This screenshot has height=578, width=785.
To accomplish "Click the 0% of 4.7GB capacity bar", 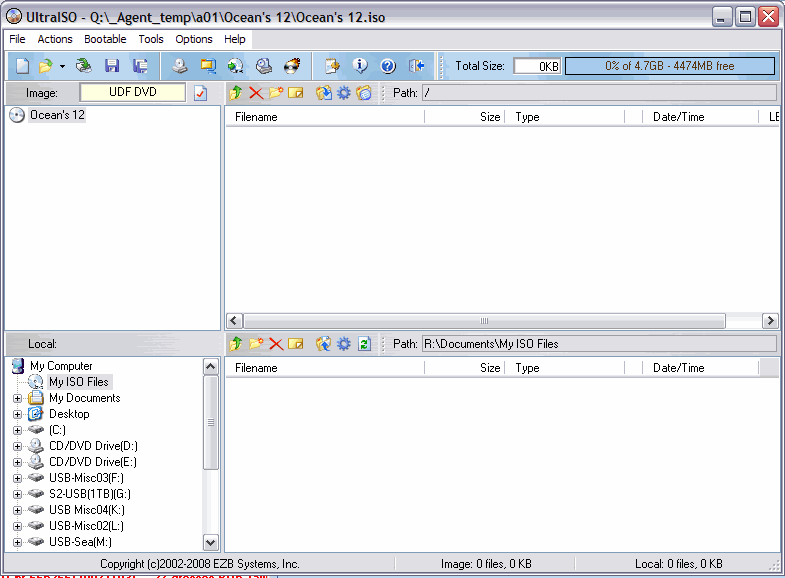I will tap(670, 66).
